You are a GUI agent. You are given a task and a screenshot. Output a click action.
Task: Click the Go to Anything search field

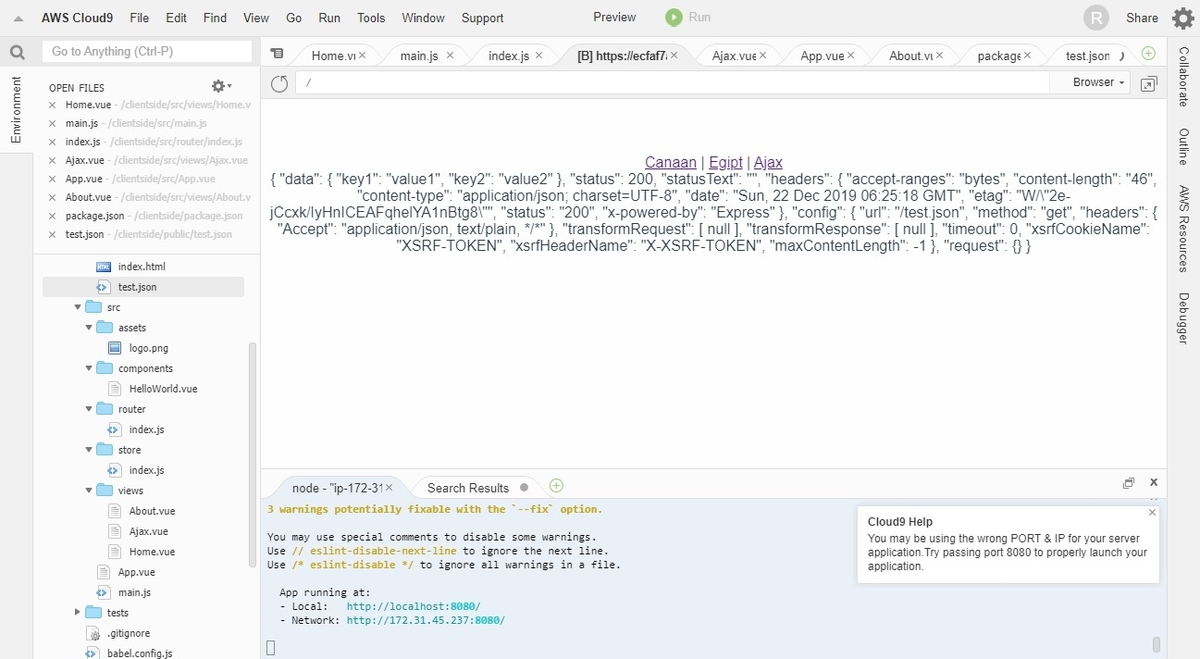pos(147,51)
